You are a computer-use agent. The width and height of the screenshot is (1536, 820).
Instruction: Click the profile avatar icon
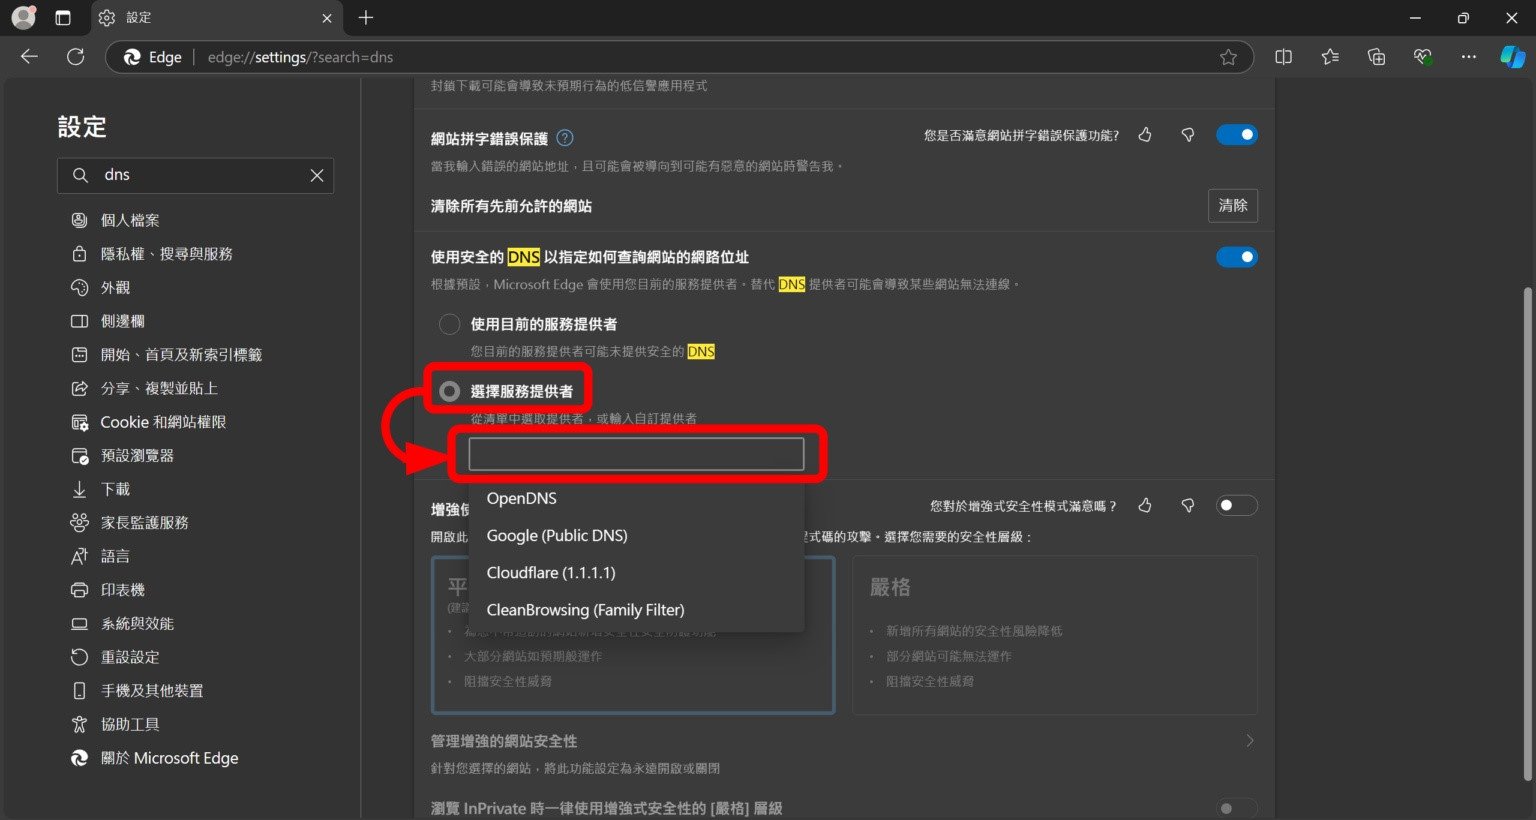(23, 17)
